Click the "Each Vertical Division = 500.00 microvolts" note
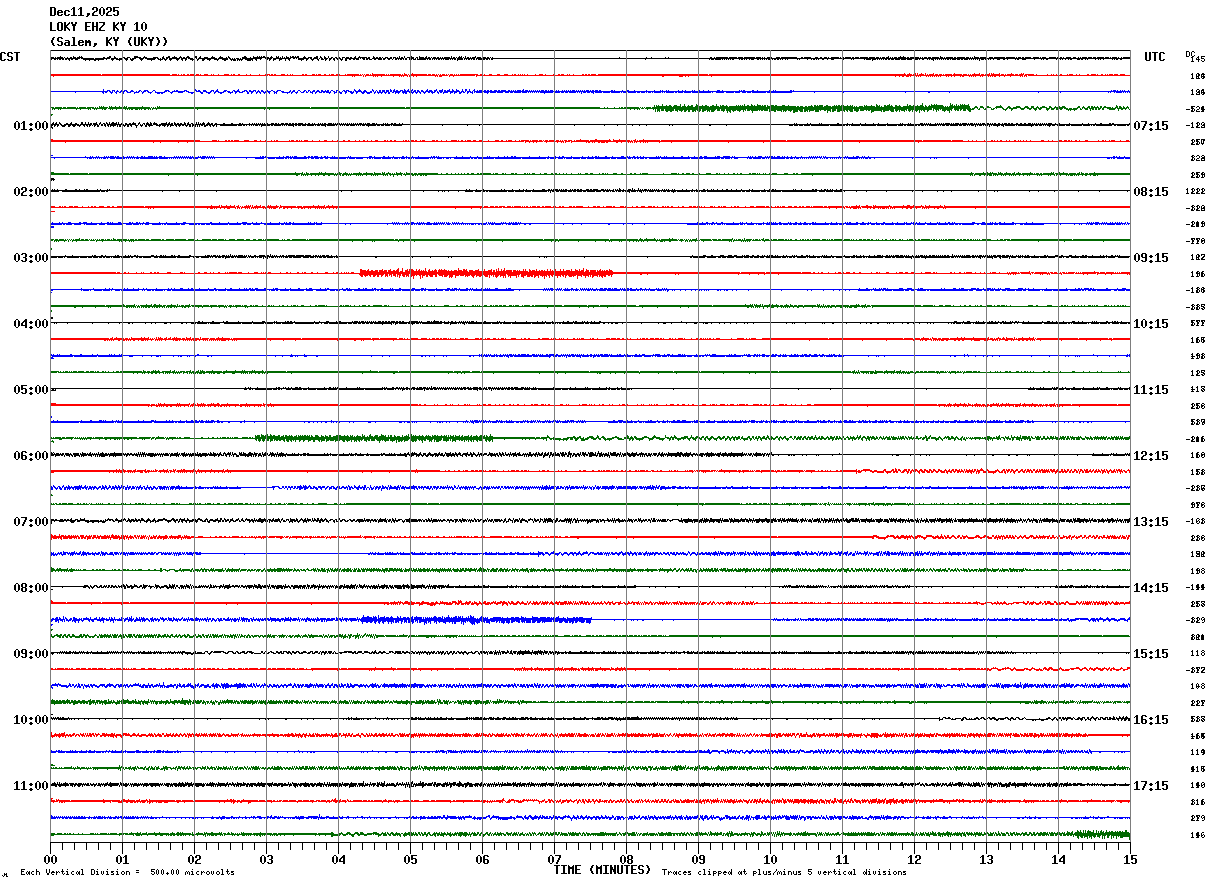 [x=127, y=873]
